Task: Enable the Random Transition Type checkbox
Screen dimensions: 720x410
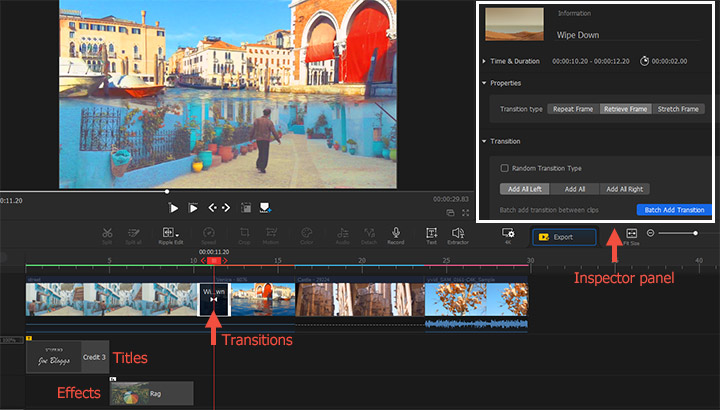Action: (x=505, y=168)
